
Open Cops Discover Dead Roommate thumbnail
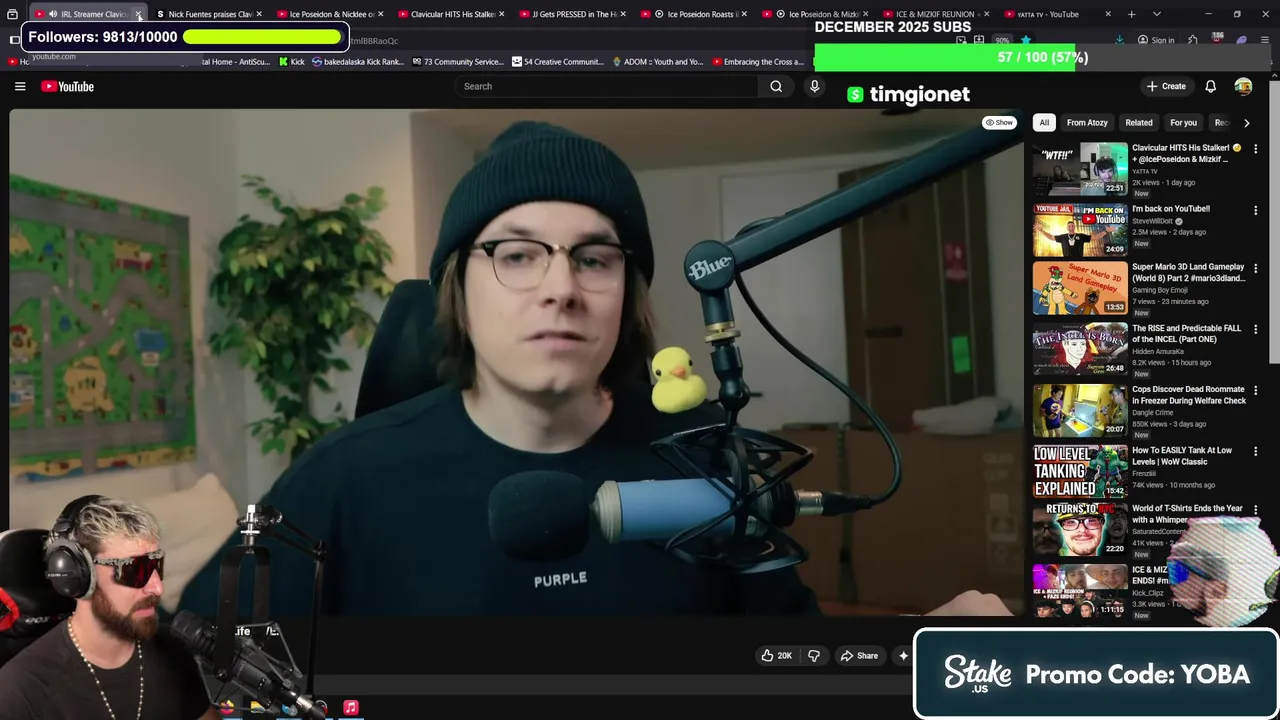1080,410
